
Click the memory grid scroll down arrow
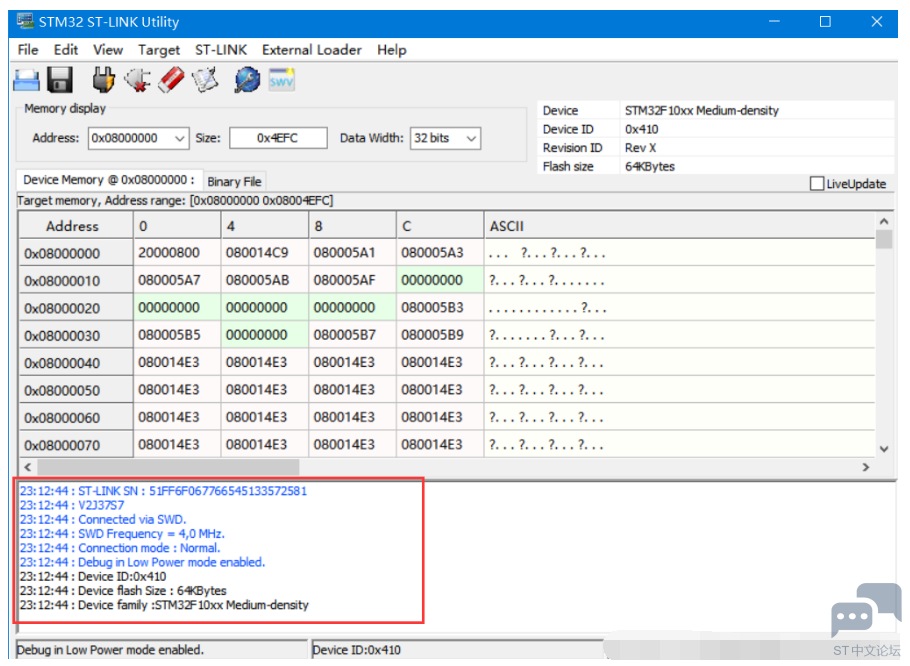(883, 448)
